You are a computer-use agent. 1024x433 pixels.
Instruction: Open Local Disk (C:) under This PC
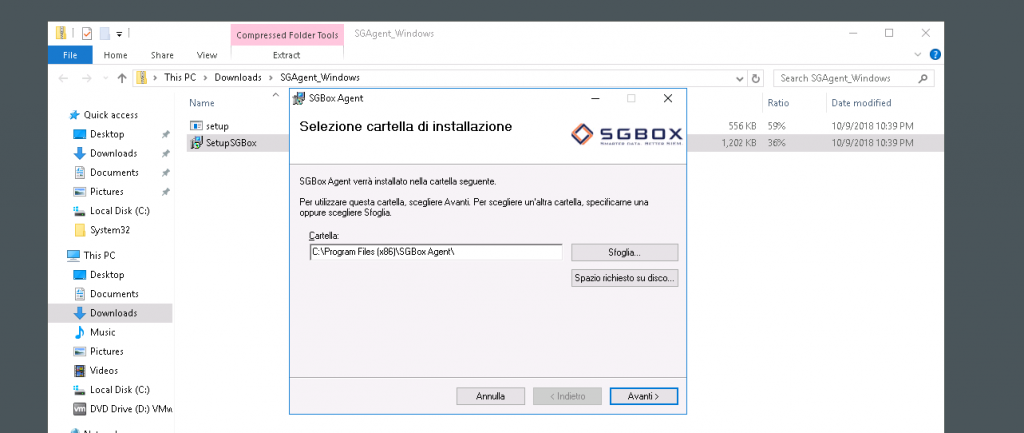(120, 389)
